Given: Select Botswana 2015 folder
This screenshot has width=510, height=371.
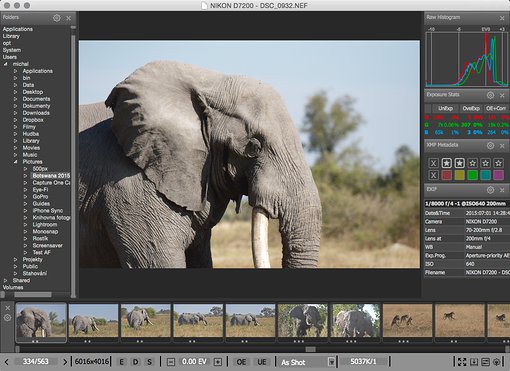Looking at the screenshot, I should [x=51, y=176].
